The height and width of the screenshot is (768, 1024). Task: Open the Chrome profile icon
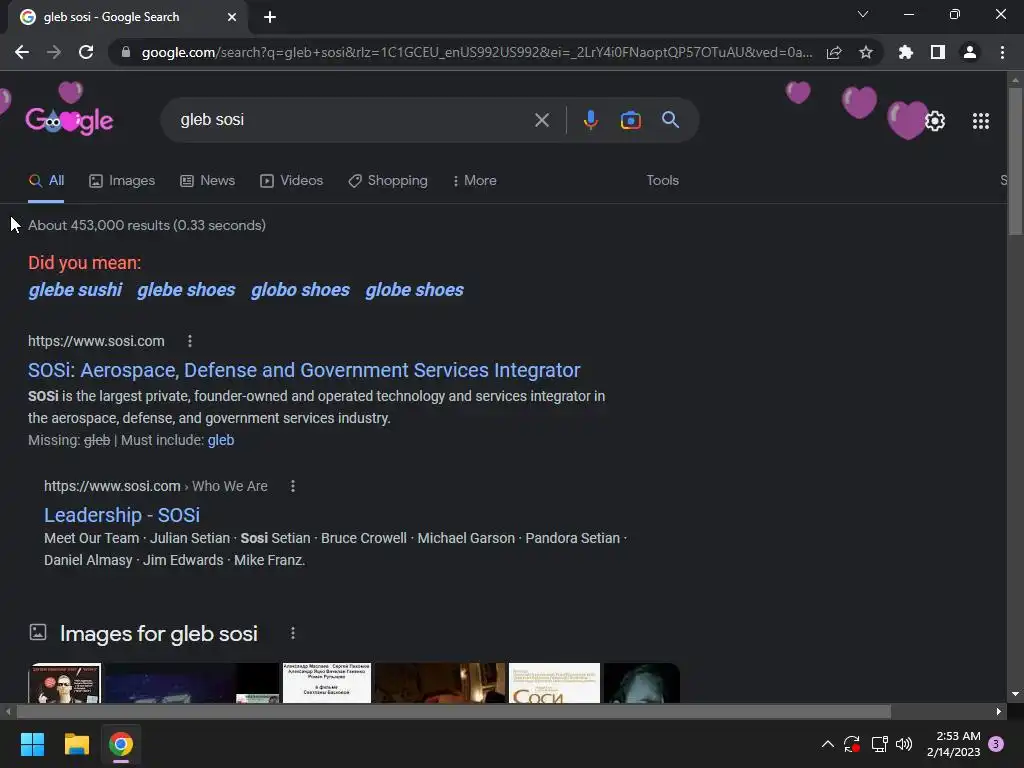click(x=970, y=52)
